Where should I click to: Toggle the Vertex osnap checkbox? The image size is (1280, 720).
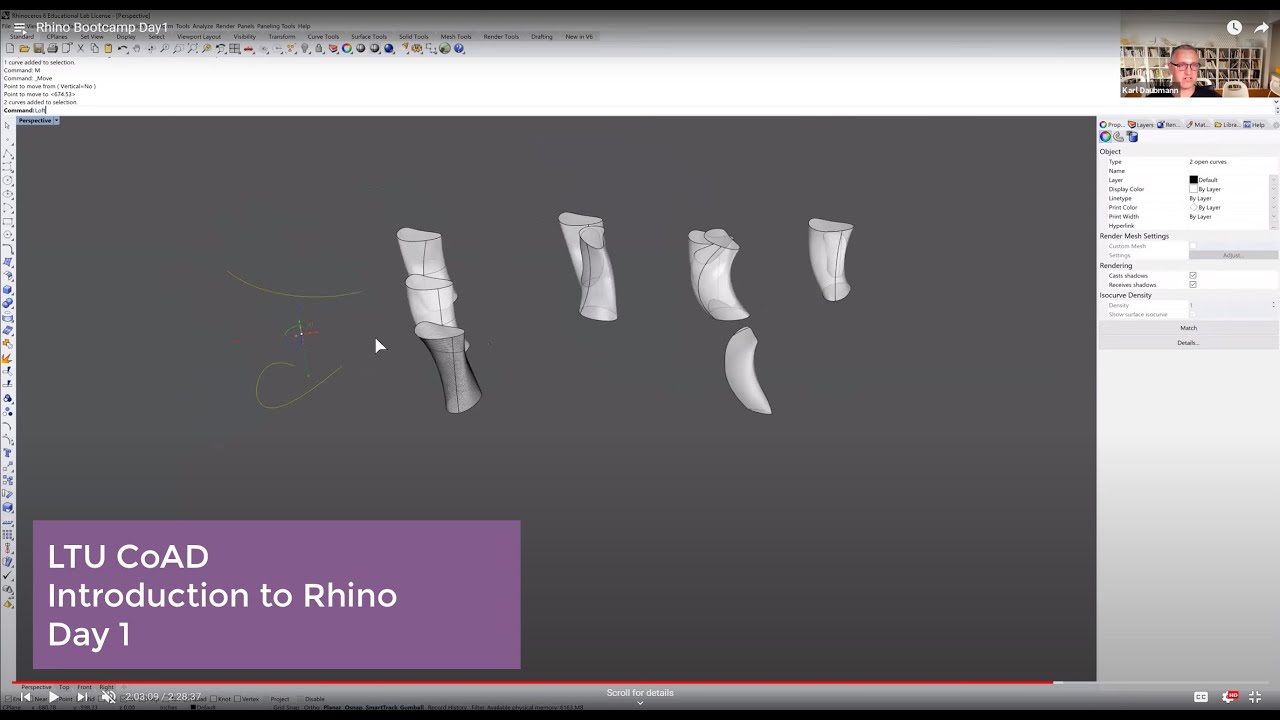pos(237,699)
